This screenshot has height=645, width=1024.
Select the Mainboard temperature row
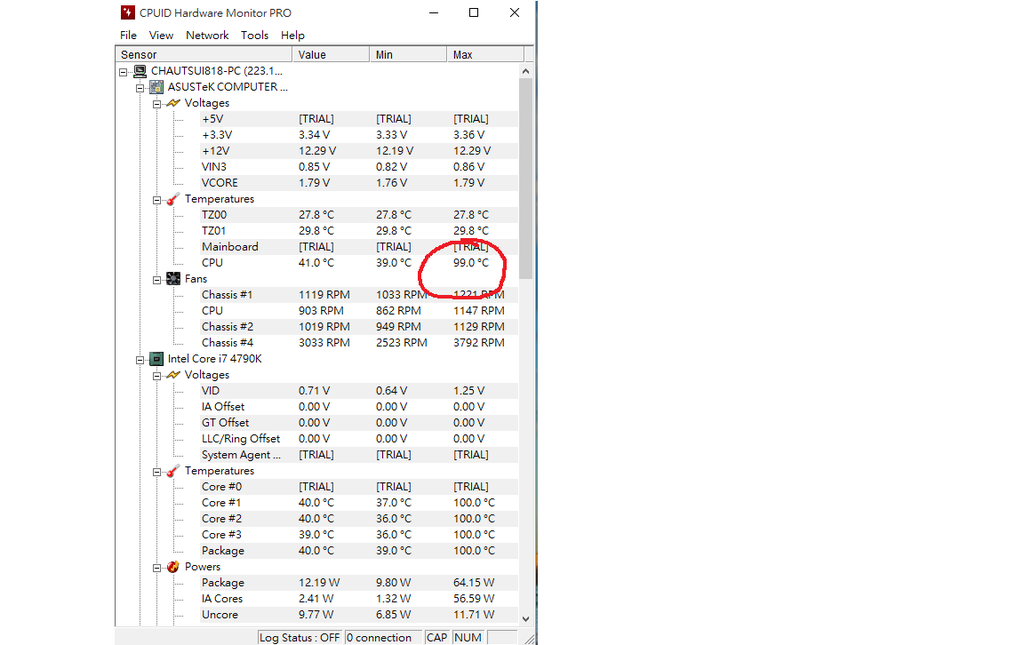(x=359, y=247)
